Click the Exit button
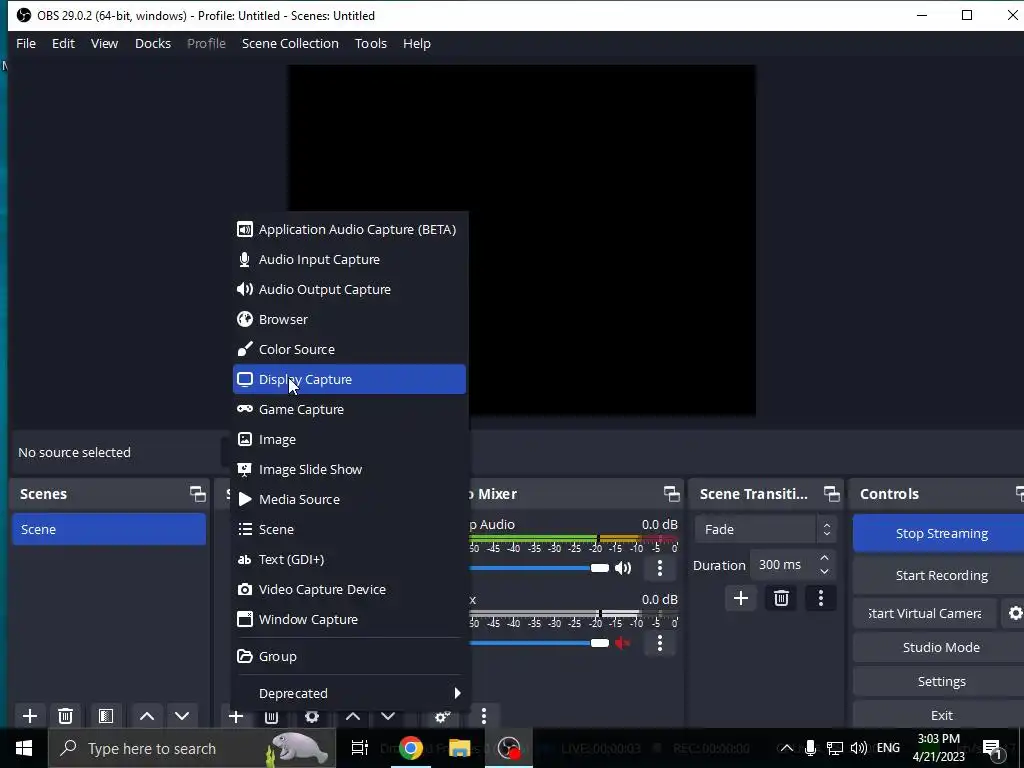The height and width of the screenshot is (768, 1024). [x=940, y=715]
